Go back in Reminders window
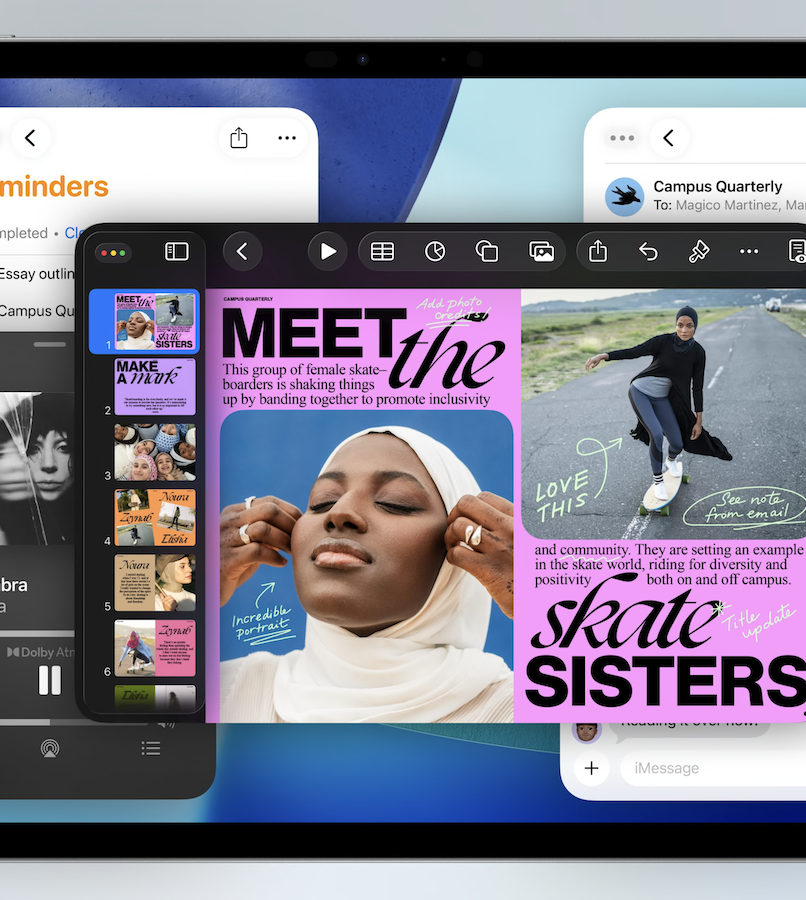This screenshot has width=806, height=900. pyautogui.click(x=30, y=138)
